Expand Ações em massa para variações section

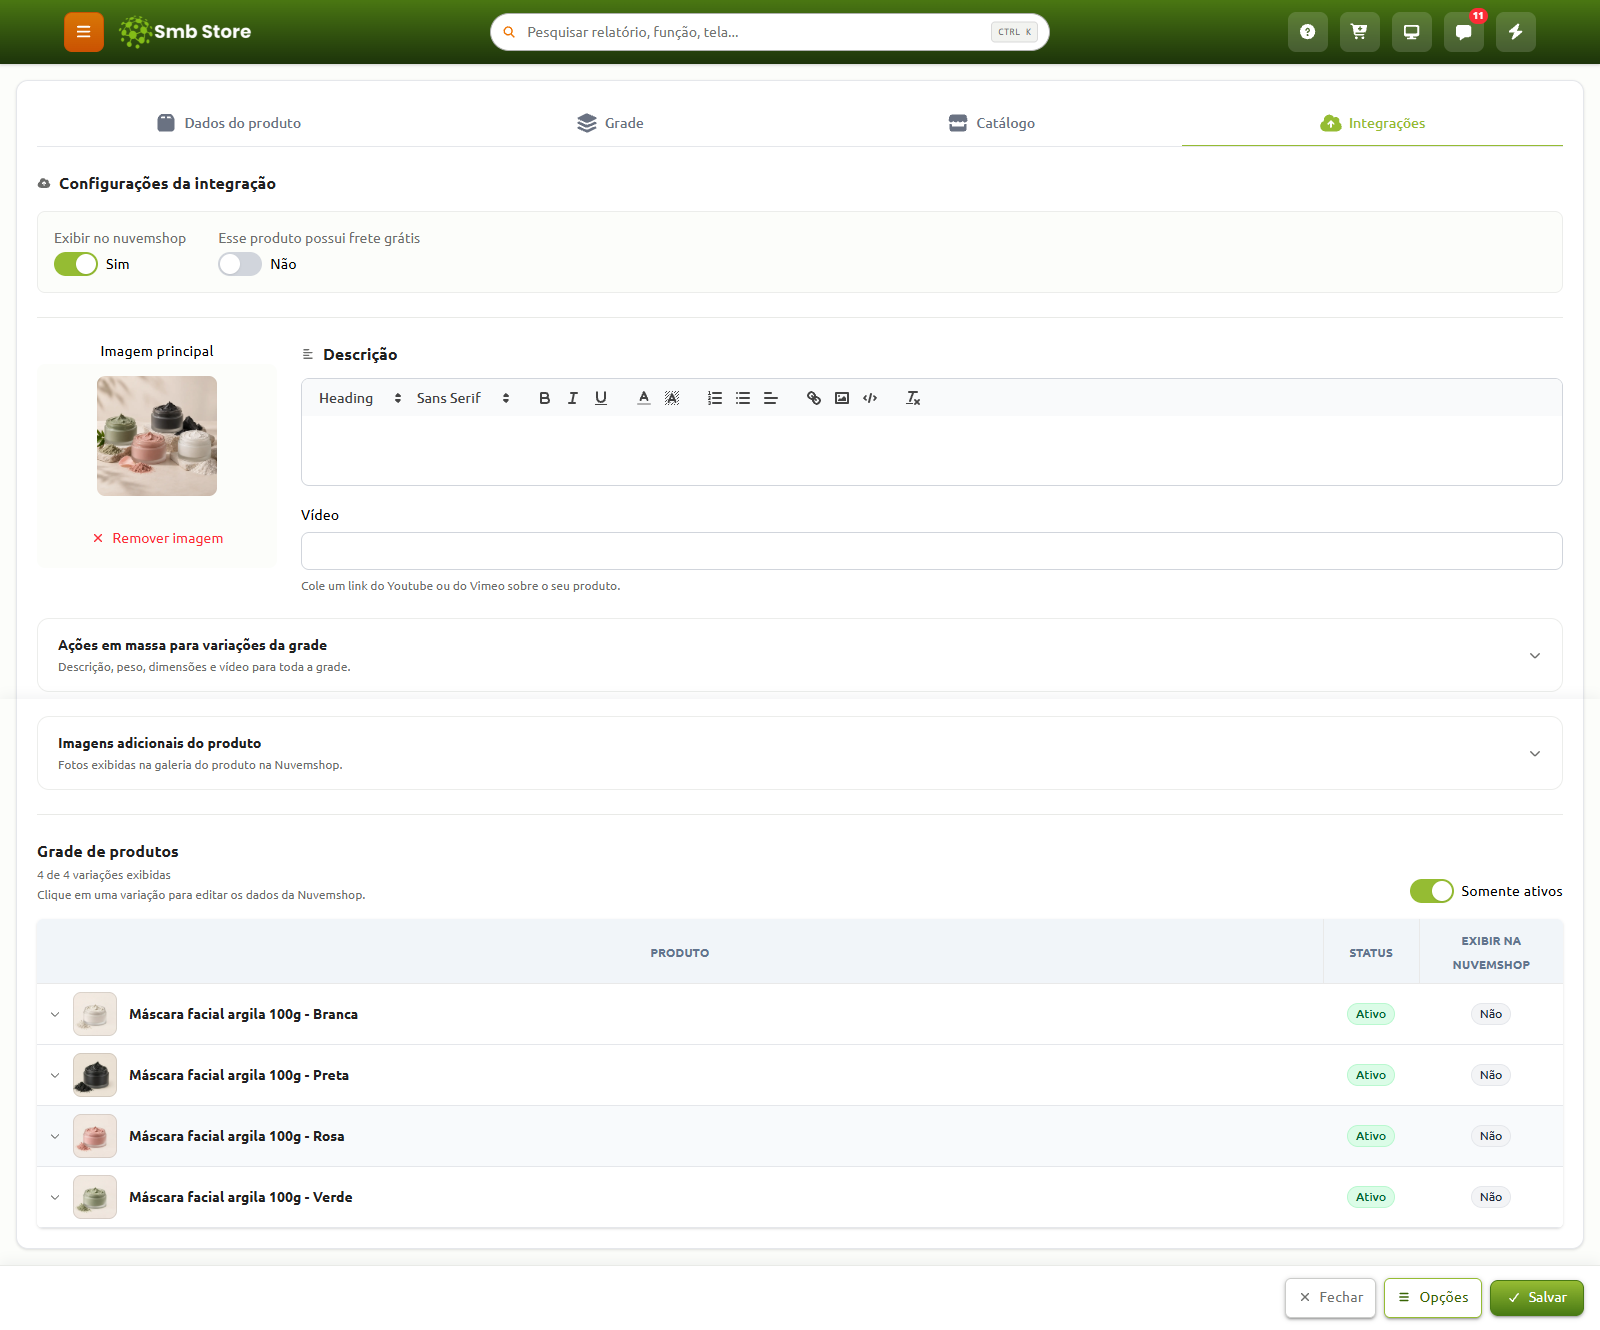800,655
